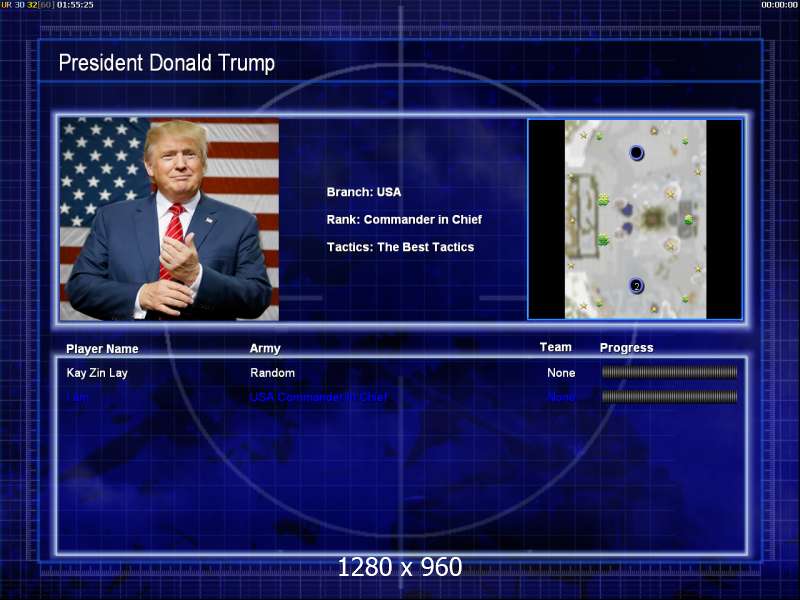Select start position 2 marker on map
The image size is (800, 600).
636,286
